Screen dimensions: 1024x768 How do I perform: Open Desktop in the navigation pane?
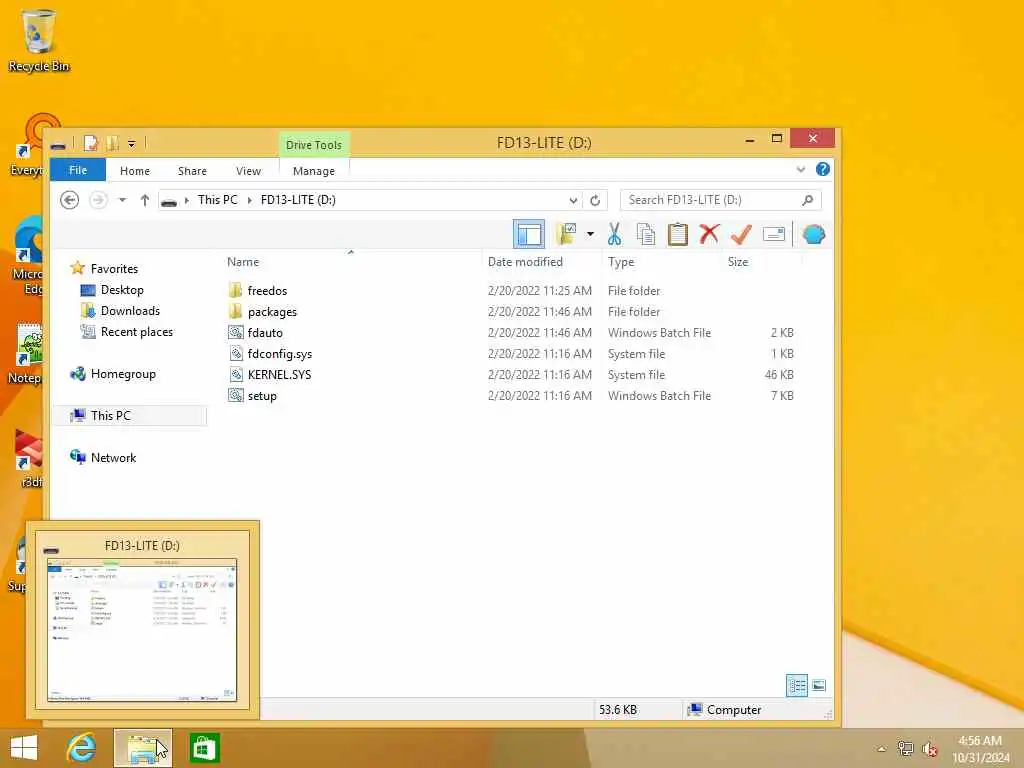[x=121, y=289]
